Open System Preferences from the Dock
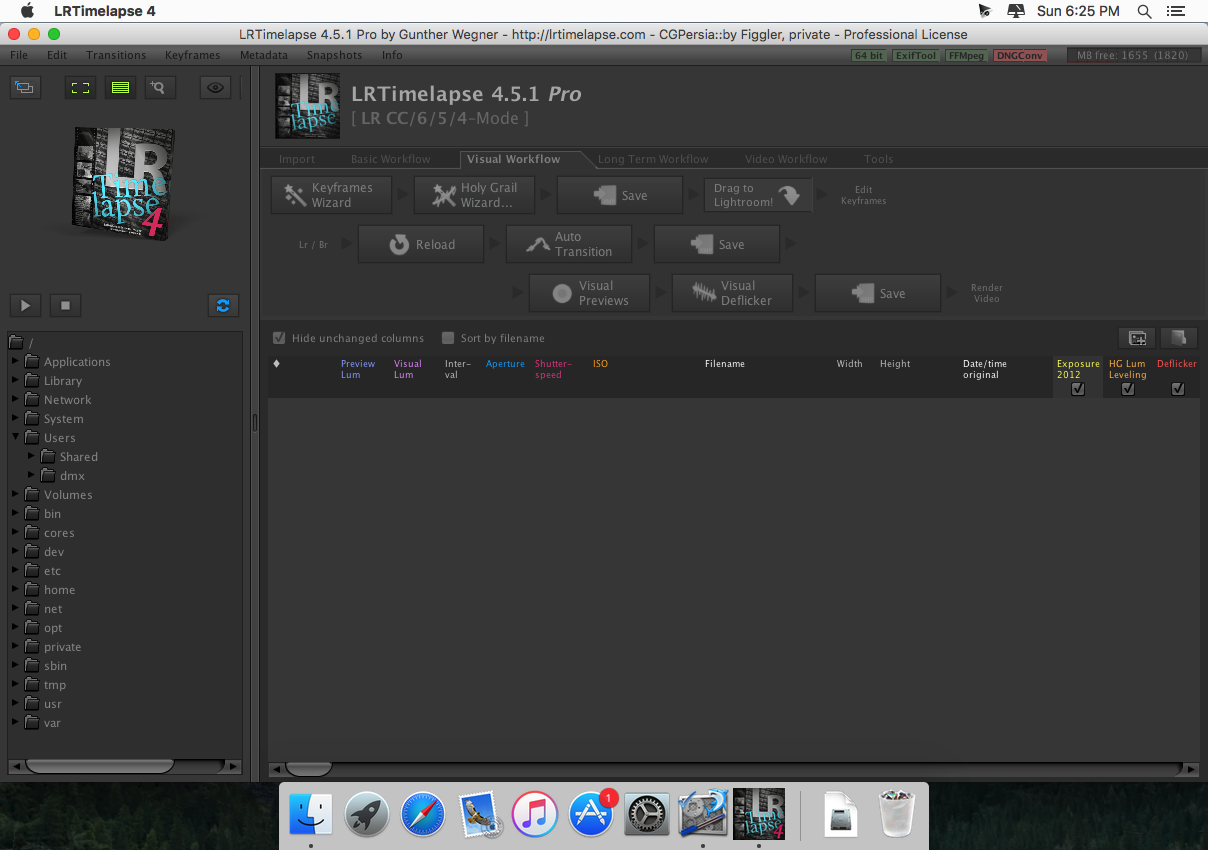This screenshot has height=850, width=1208. [x=647, y=813]
